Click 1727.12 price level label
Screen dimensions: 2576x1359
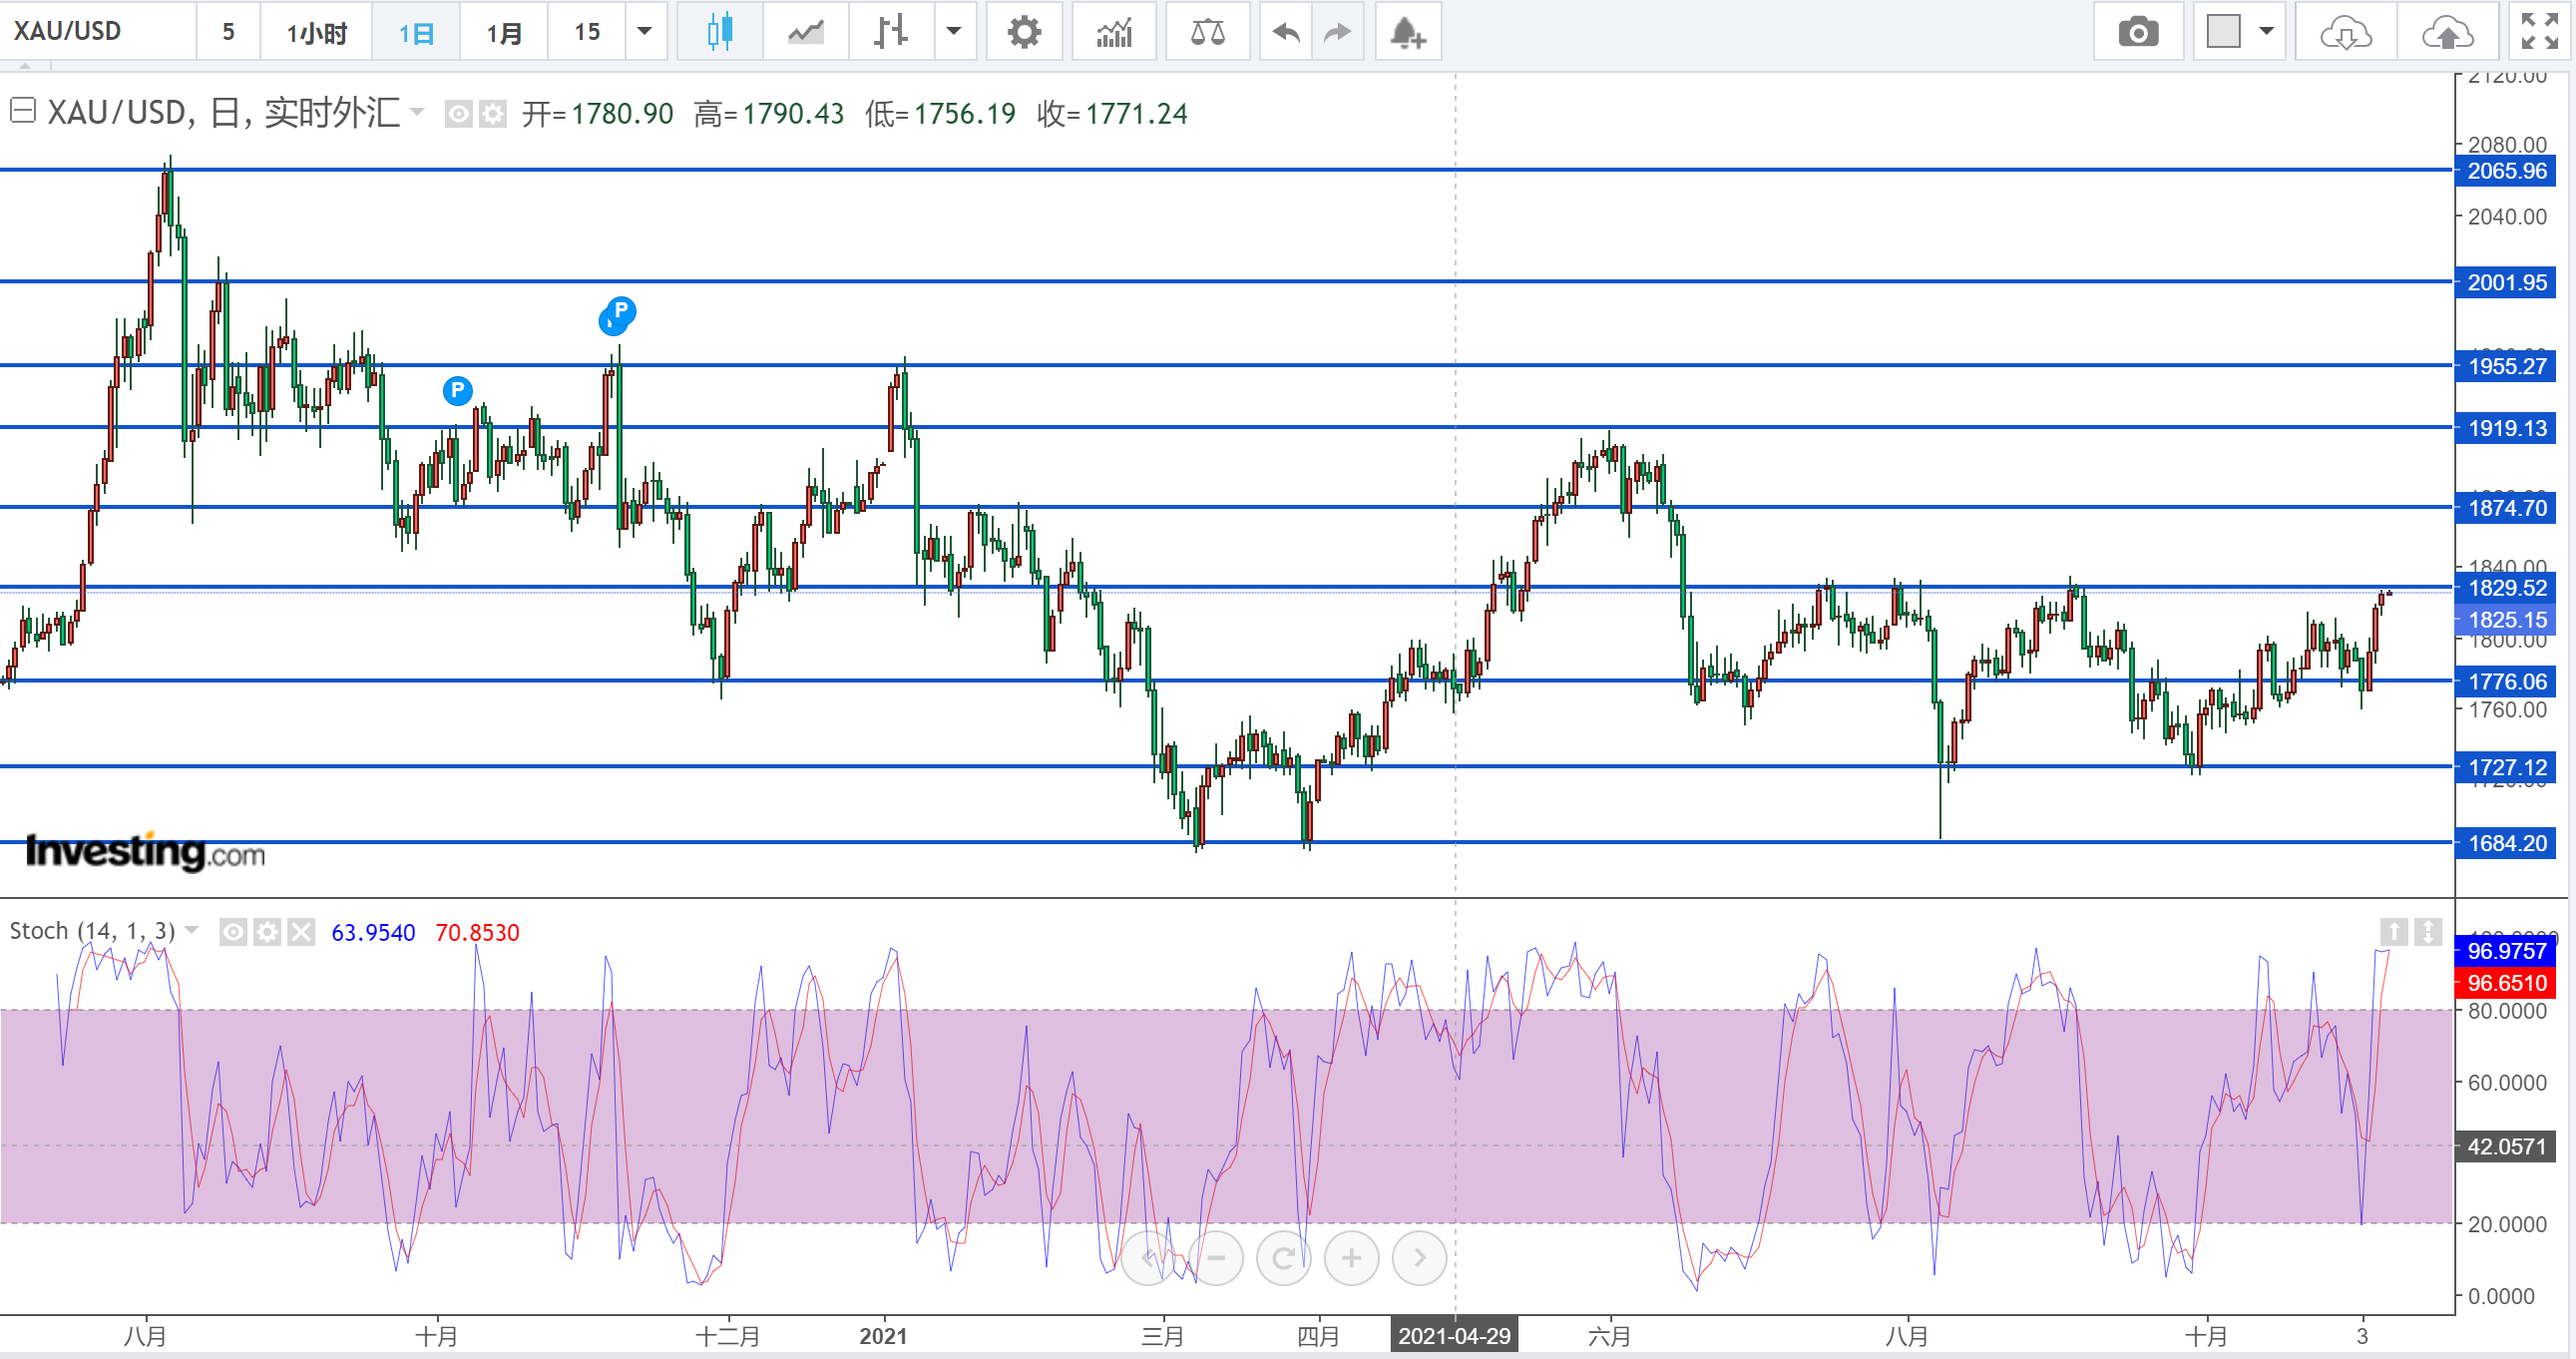[2506, 768]
